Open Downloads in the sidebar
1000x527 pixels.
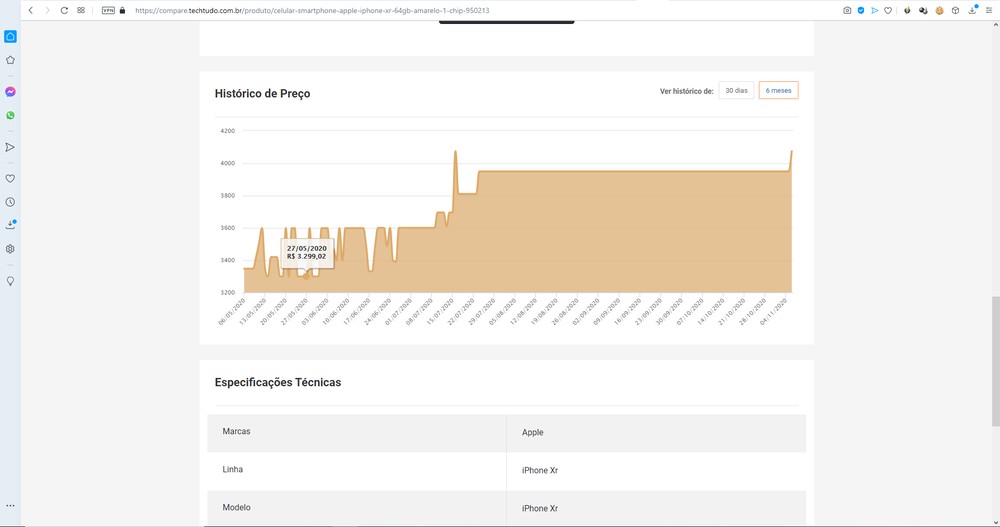(10, 225)
